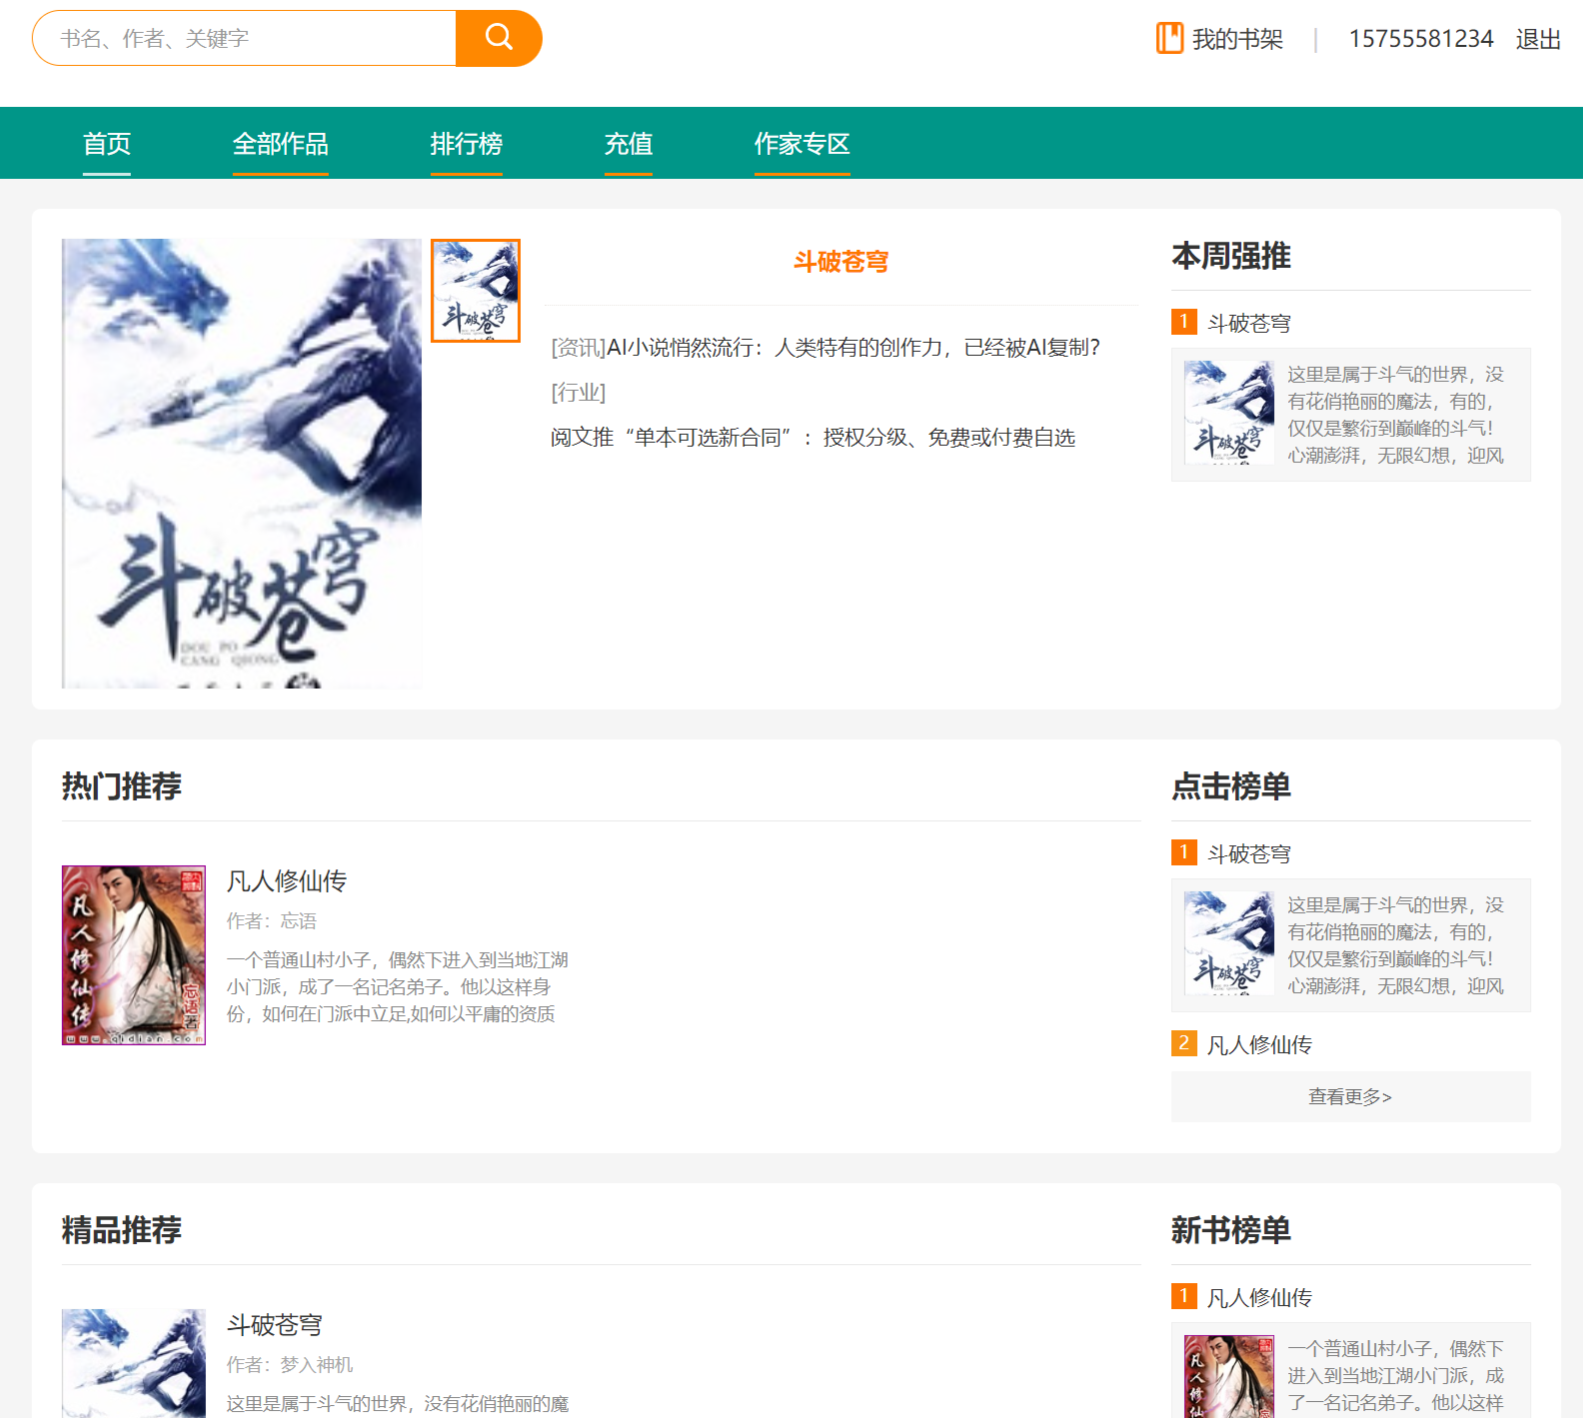Image resolution: width=1583 pixels, height=1418 pixels.
Task: Open 充值 tab
Action: point(629,144)
